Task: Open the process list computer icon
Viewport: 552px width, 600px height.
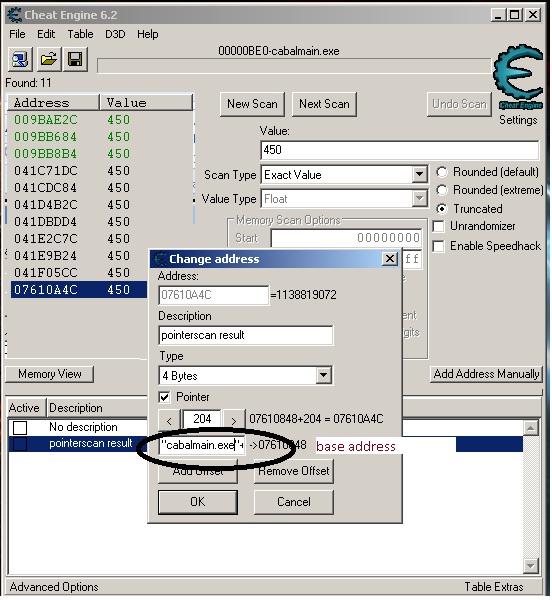Action: (20, 59)
